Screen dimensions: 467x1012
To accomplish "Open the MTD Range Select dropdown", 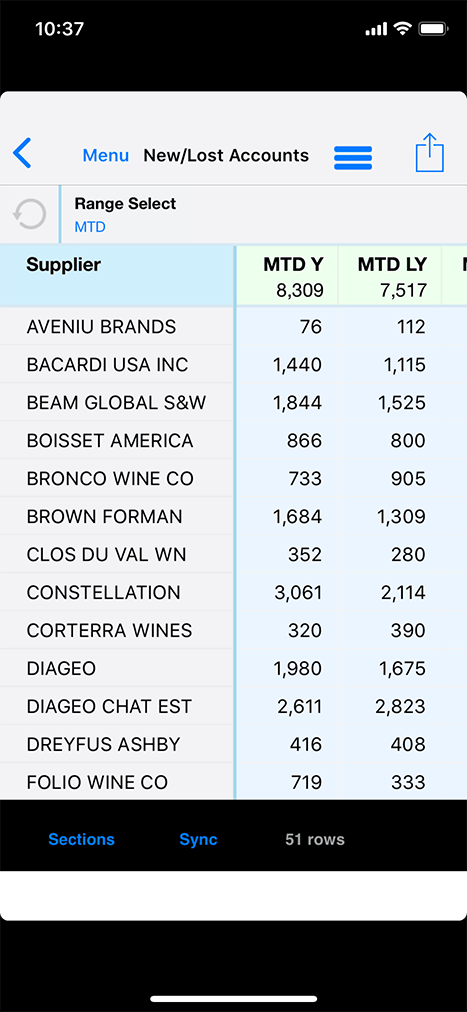I will 263,215.
